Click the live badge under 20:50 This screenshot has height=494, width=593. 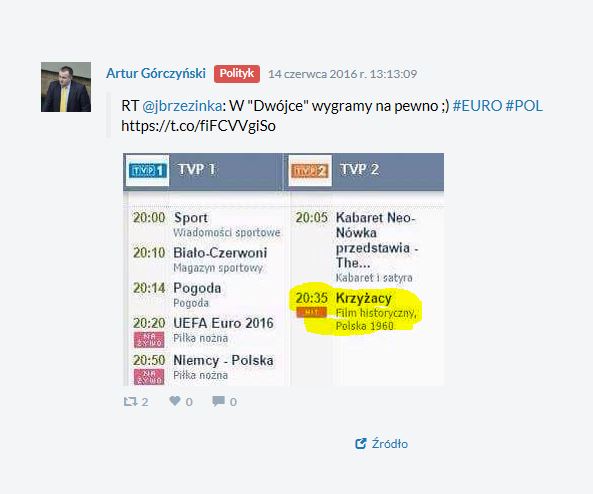[x=149, y=377]
